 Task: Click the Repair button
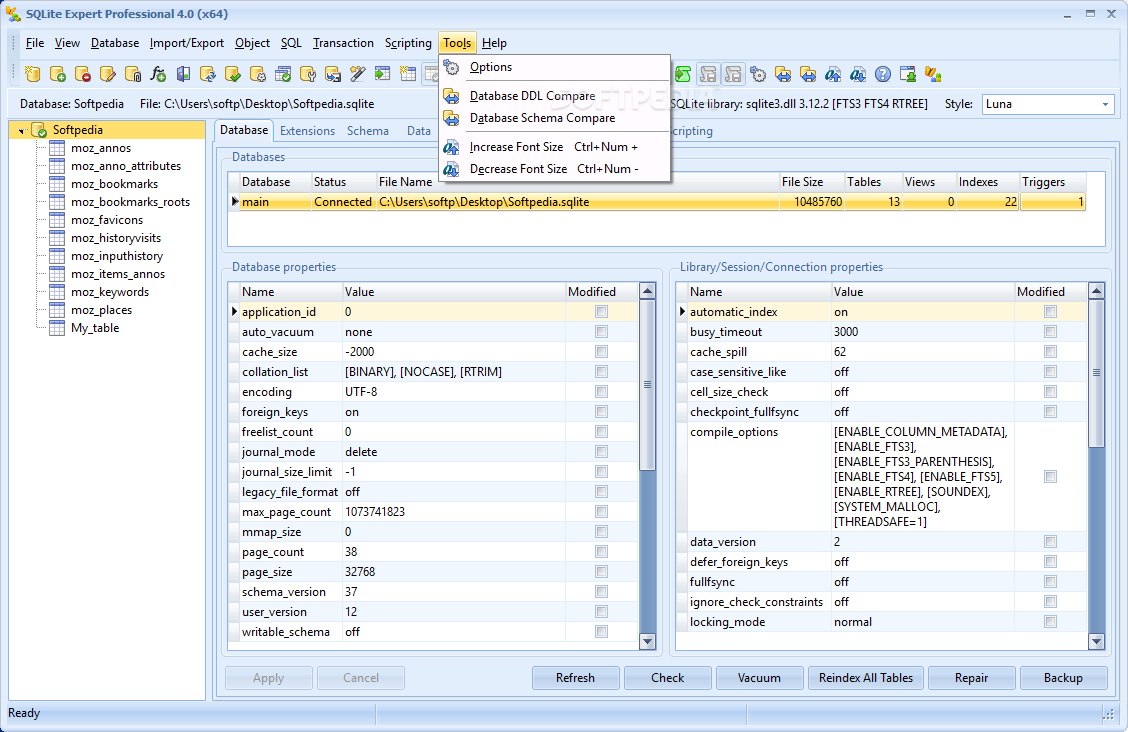[x=971, y=678]
